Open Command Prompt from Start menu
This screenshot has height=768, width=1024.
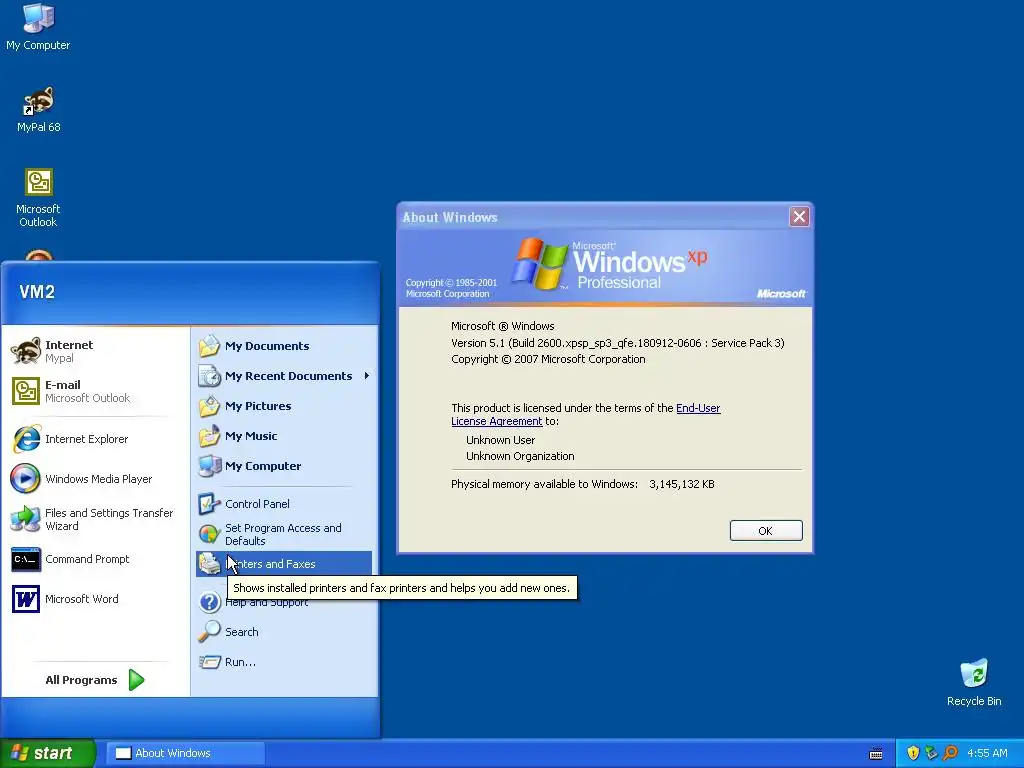coord(95,559)
